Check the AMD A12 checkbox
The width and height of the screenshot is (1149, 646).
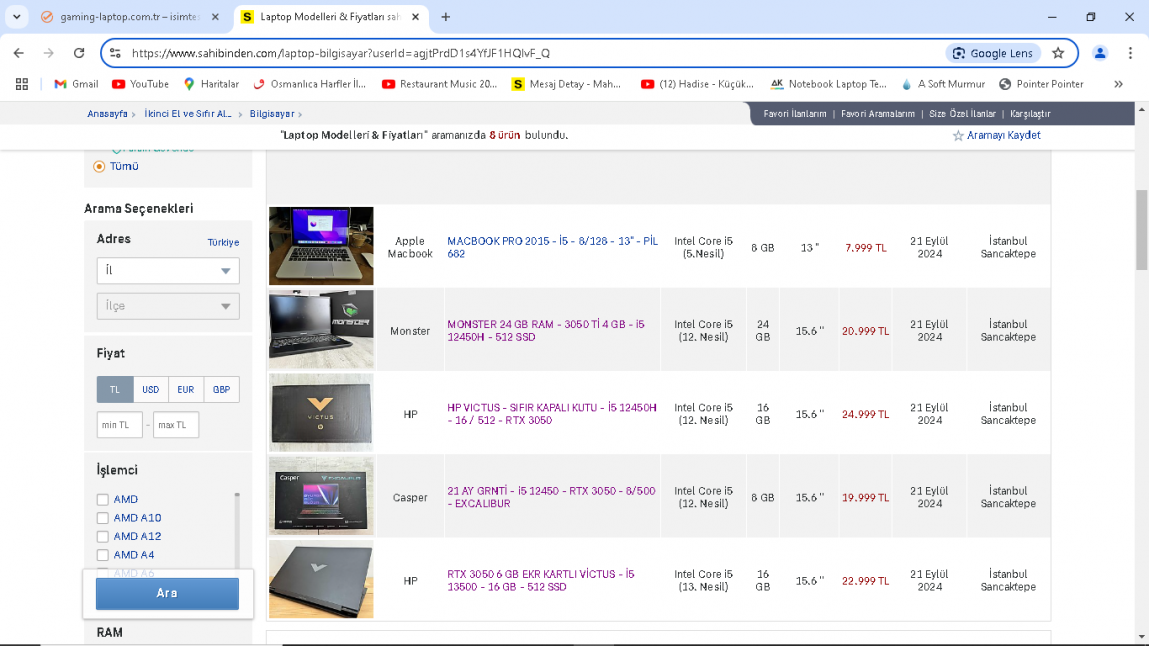103,537
